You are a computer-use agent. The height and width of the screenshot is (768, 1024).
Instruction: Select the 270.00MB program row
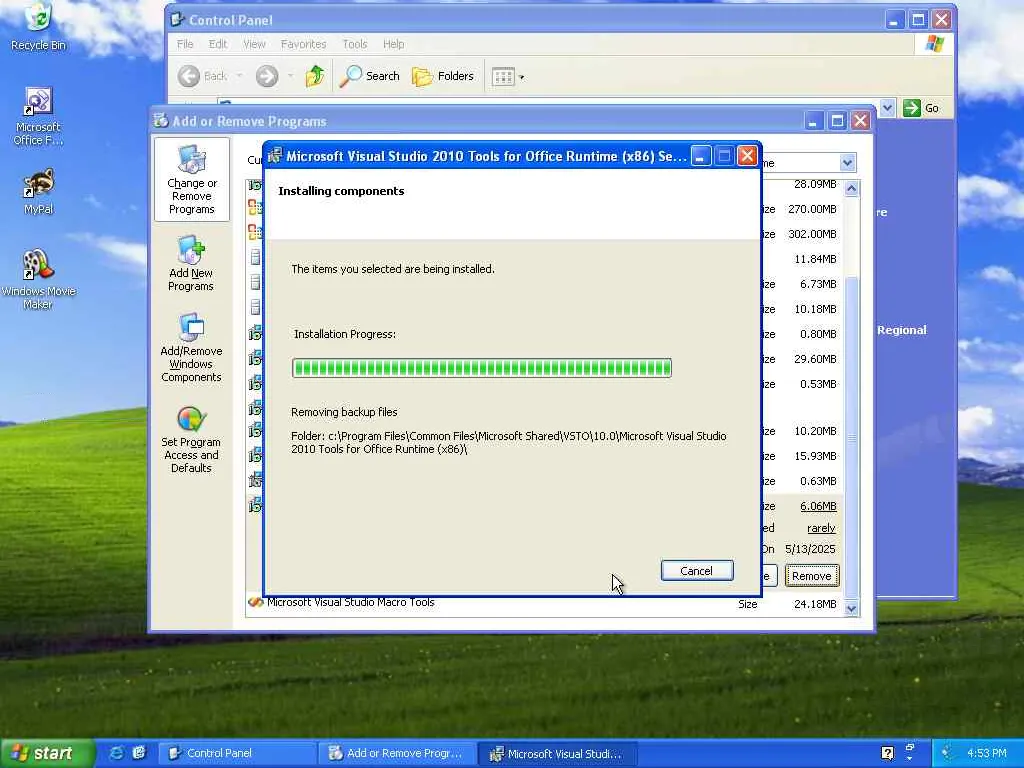tap(545, 209)
